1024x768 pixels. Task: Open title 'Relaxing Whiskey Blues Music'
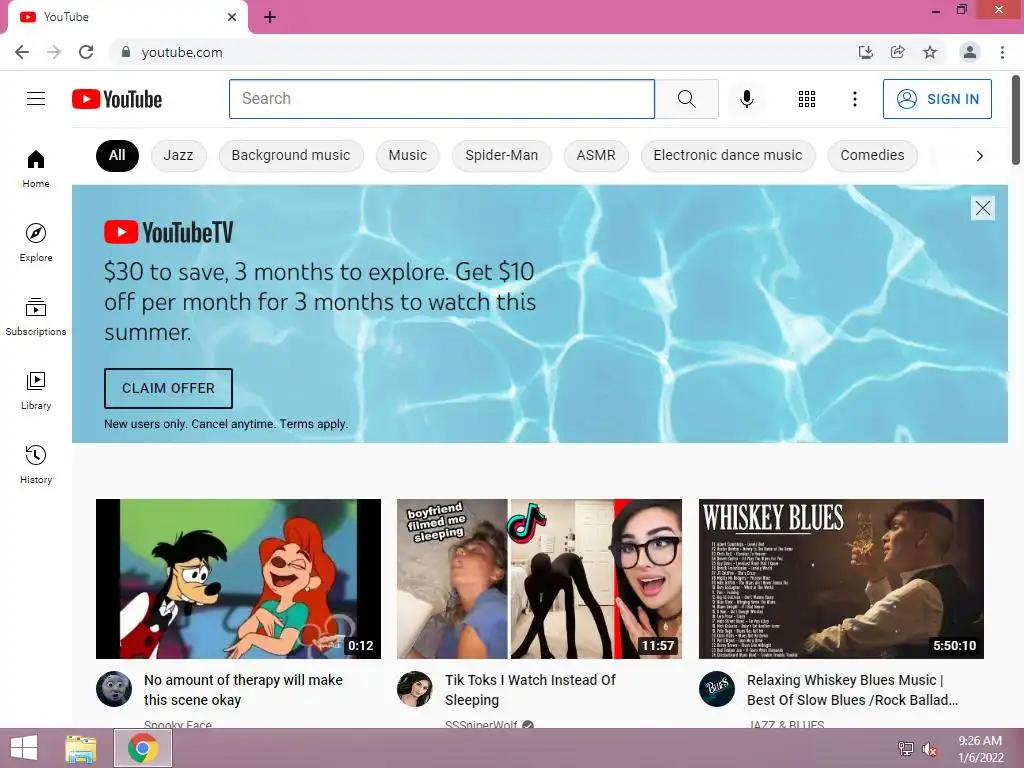[x=852, y=690]
